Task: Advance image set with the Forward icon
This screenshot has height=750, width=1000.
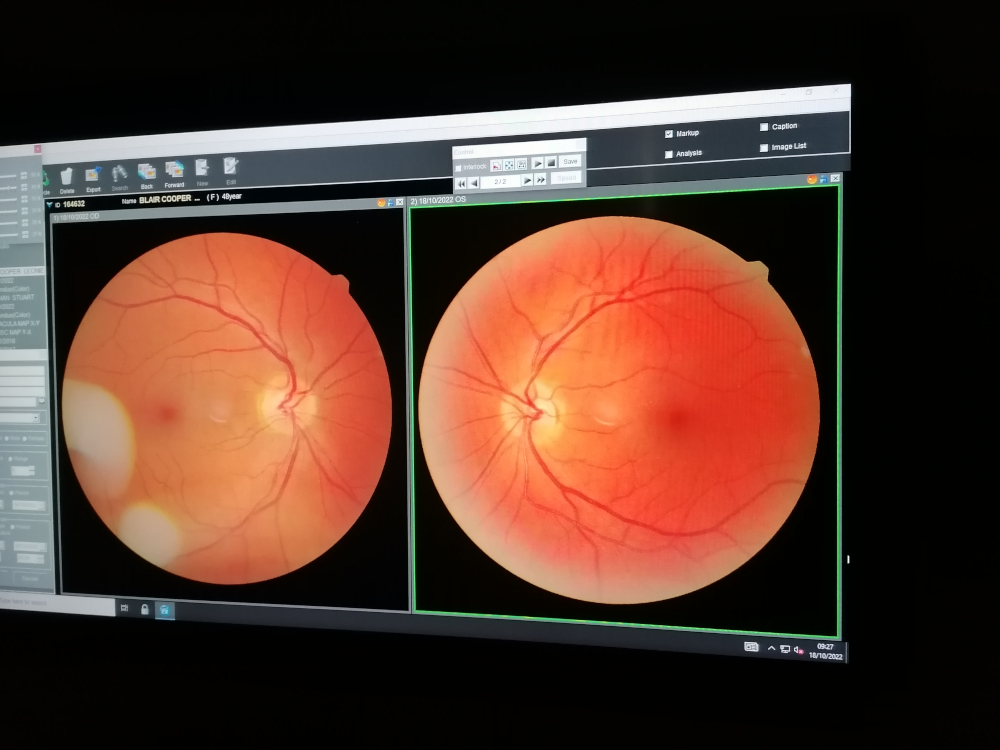Action: point(174,171)
